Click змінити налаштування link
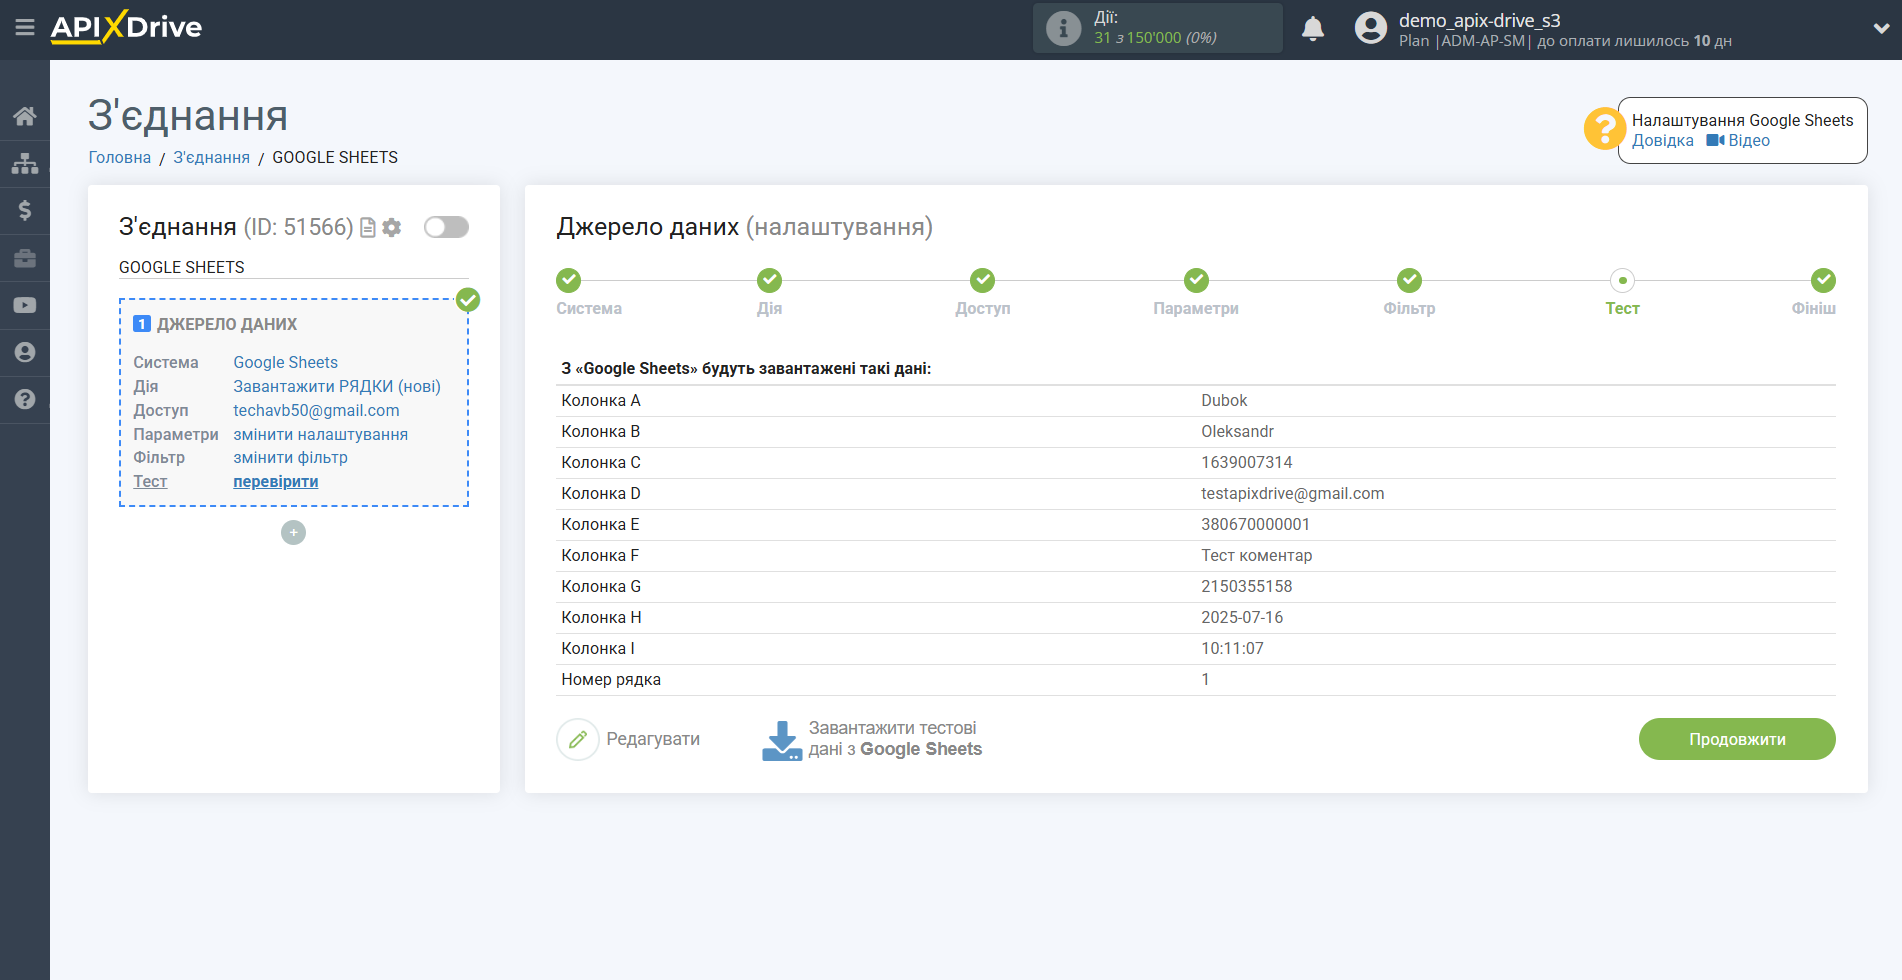1902x980 pixels. tap(321, 434)
